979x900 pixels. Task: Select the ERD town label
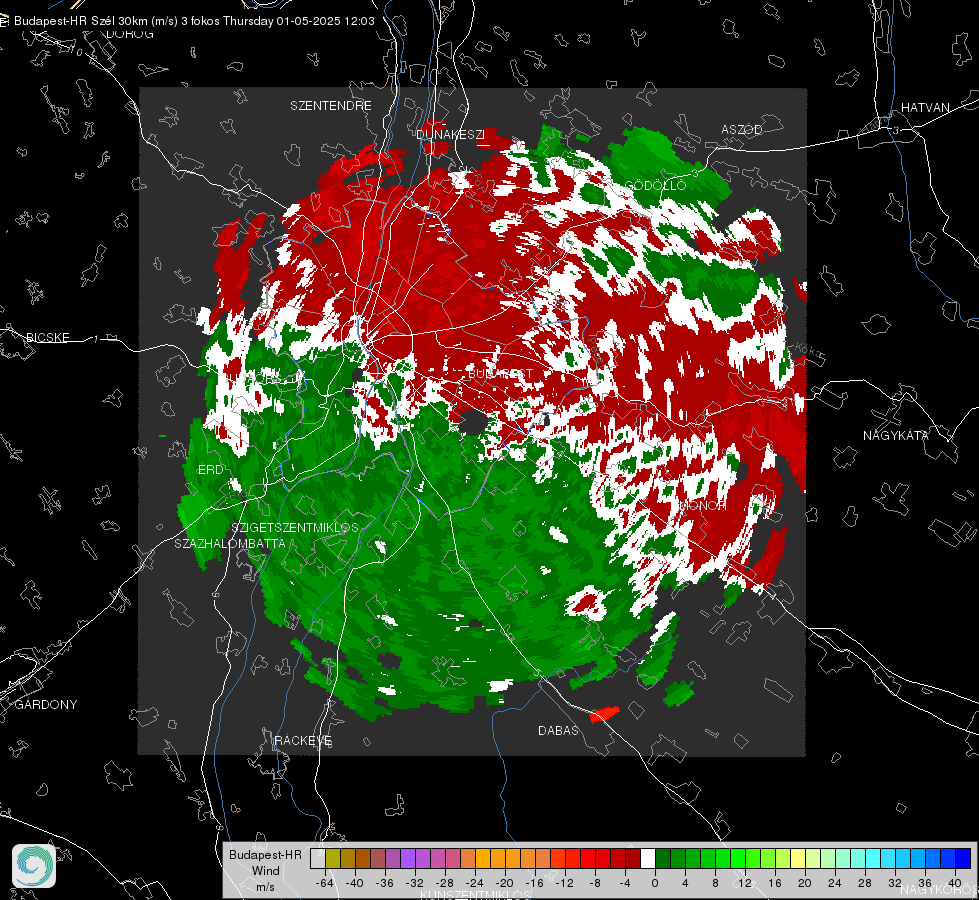(210, 470)
